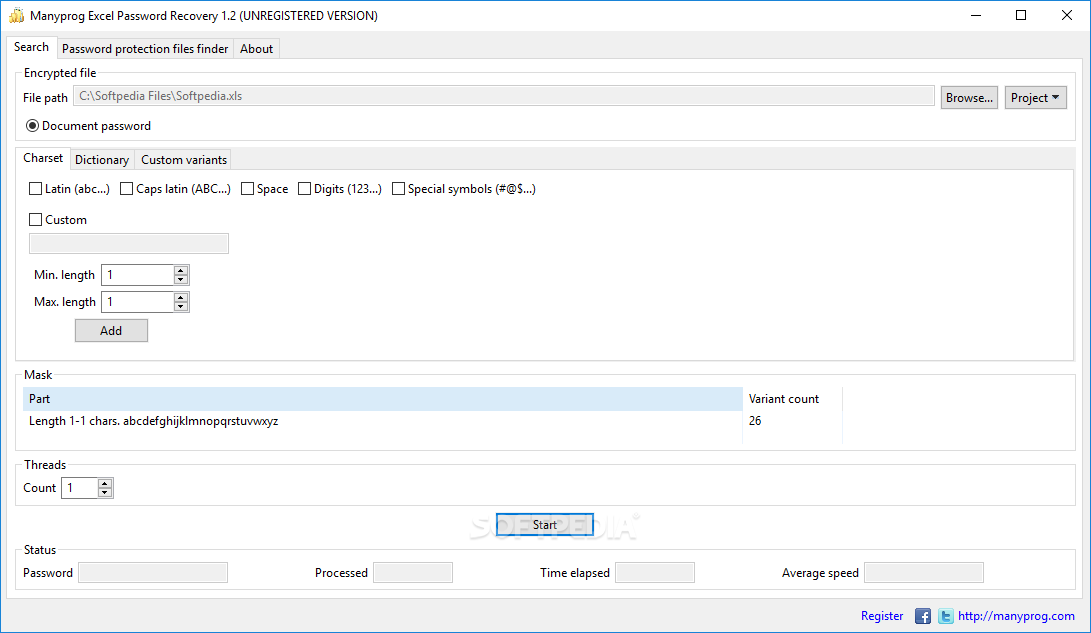Screen dimensions: 1091x633
Task: Click the Part column header
Action: click(x=383, y=399)
